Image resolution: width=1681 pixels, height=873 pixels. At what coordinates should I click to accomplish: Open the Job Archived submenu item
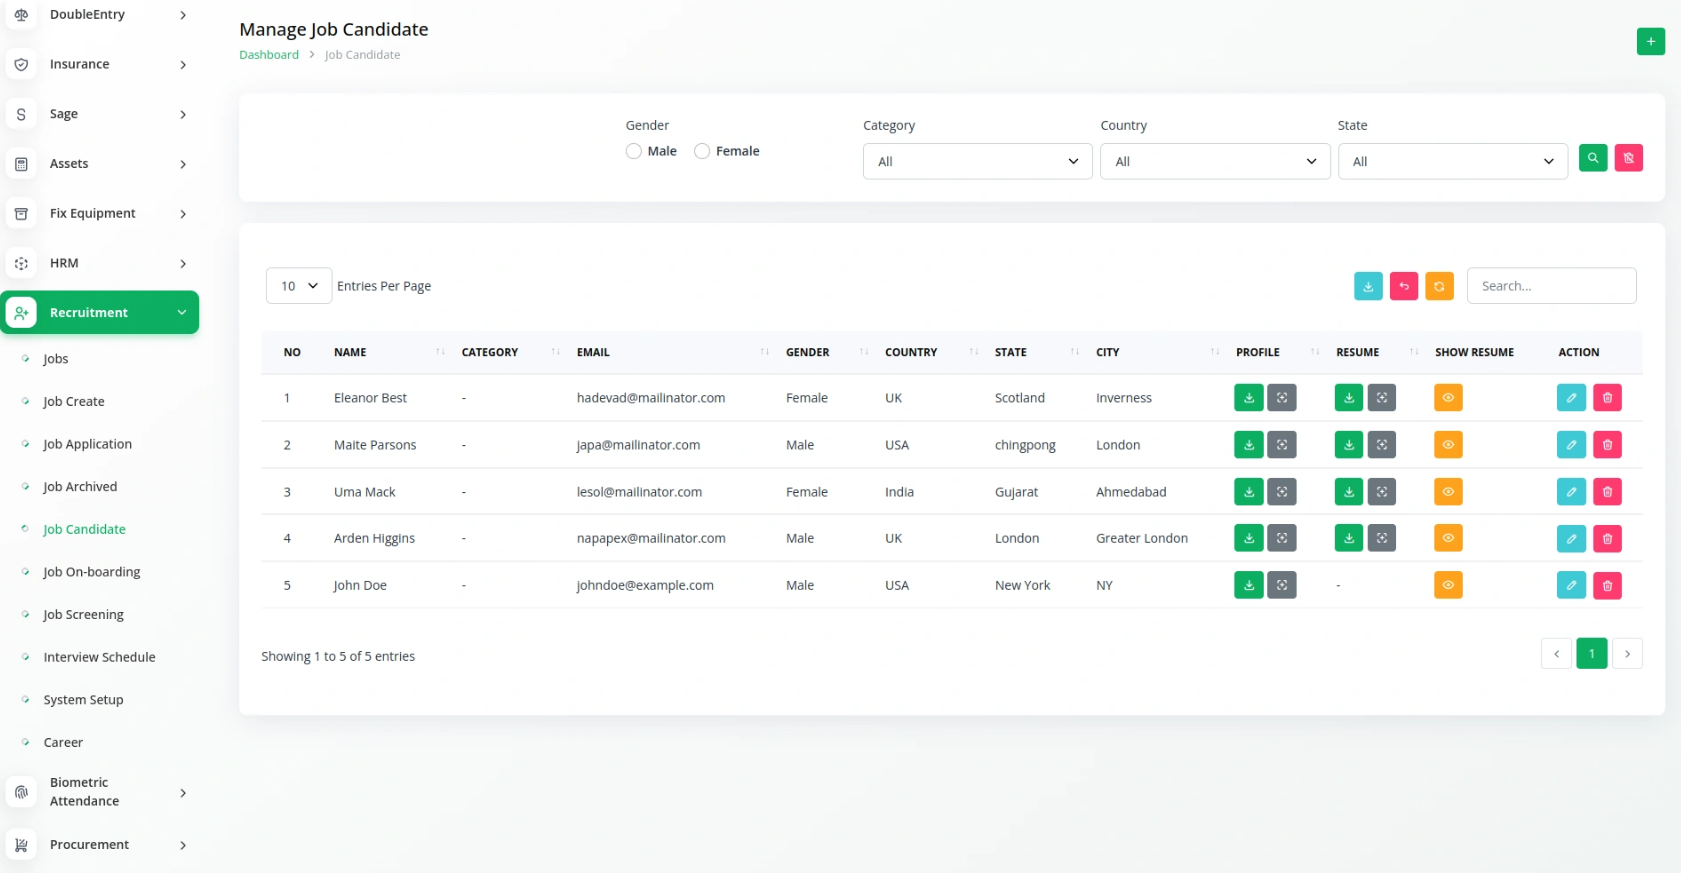click(80, 487)
